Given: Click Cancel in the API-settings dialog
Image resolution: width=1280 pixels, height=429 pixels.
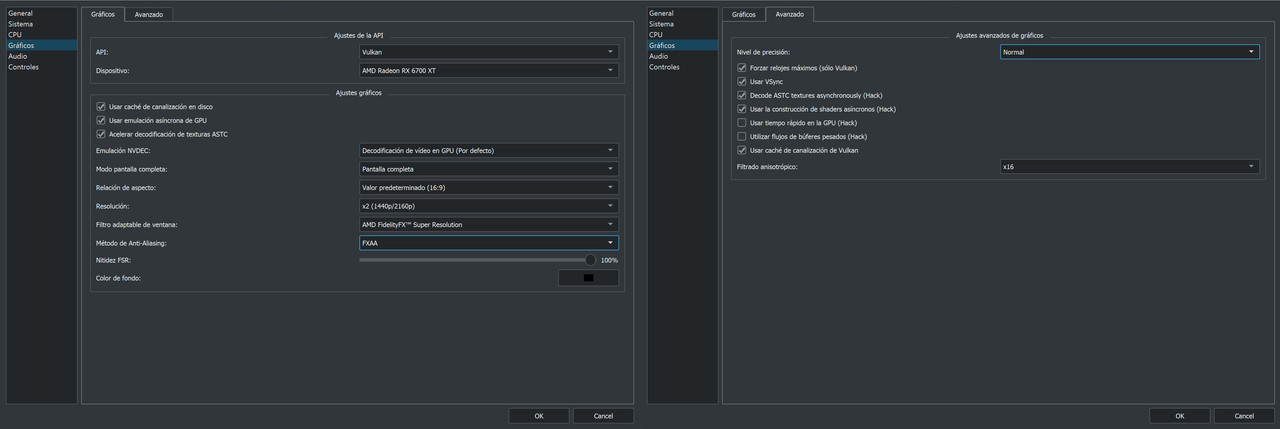Looking at the screenshot, I should coord(603,415).
